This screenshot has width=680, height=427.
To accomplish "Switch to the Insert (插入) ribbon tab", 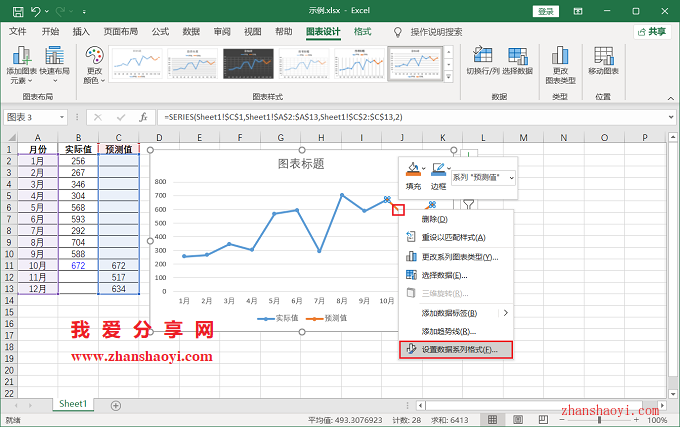I will tap(81, 32).
